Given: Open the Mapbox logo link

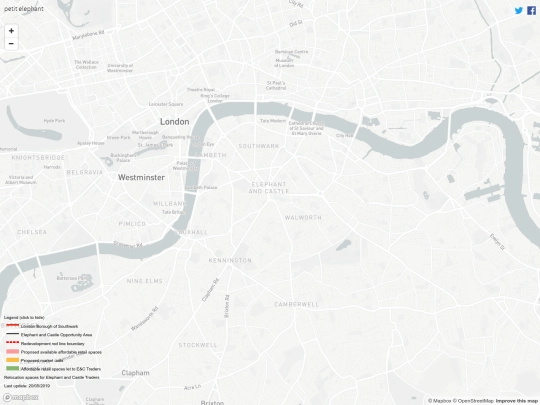Looking at the screenshot, I should pos(21,397).
